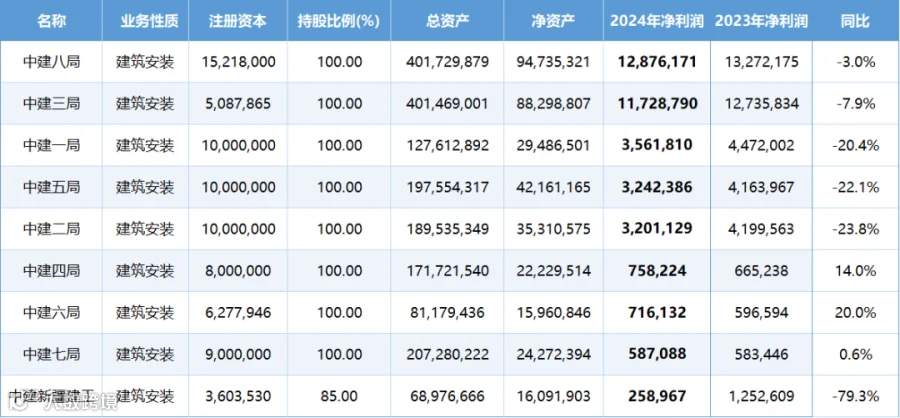The height and width of the screenshot is (418, 900).
Task: Click 2024 net profit 3,561,810
Action: point(657,145)
